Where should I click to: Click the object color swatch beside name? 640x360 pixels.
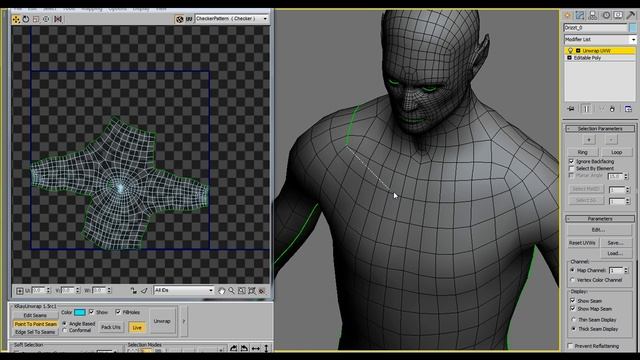tap(632, 27)
